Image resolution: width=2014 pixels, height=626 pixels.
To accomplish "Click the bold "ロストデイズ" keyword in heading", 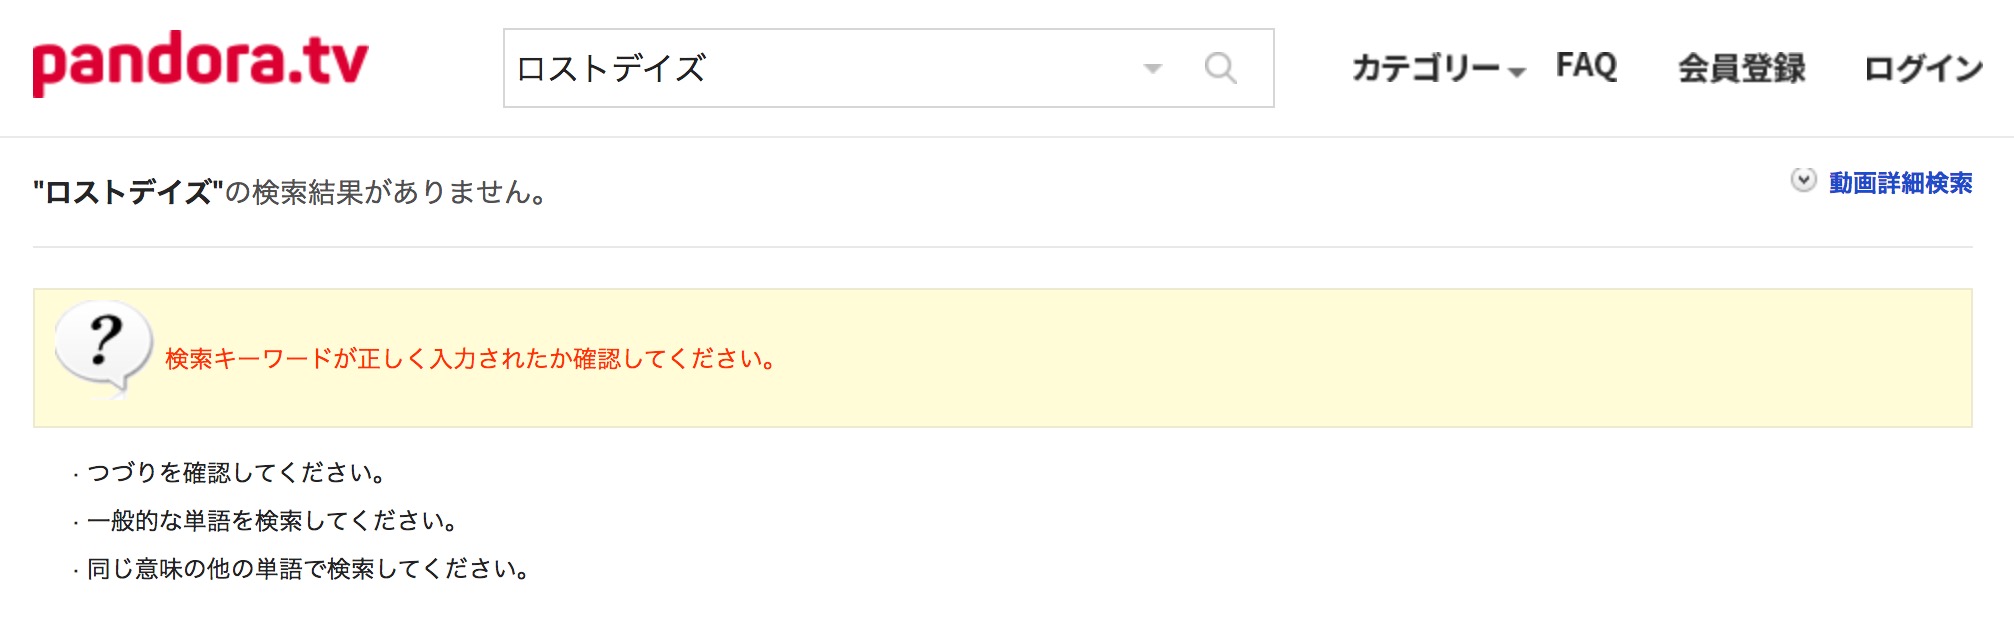I will click(x=128, y=192).
